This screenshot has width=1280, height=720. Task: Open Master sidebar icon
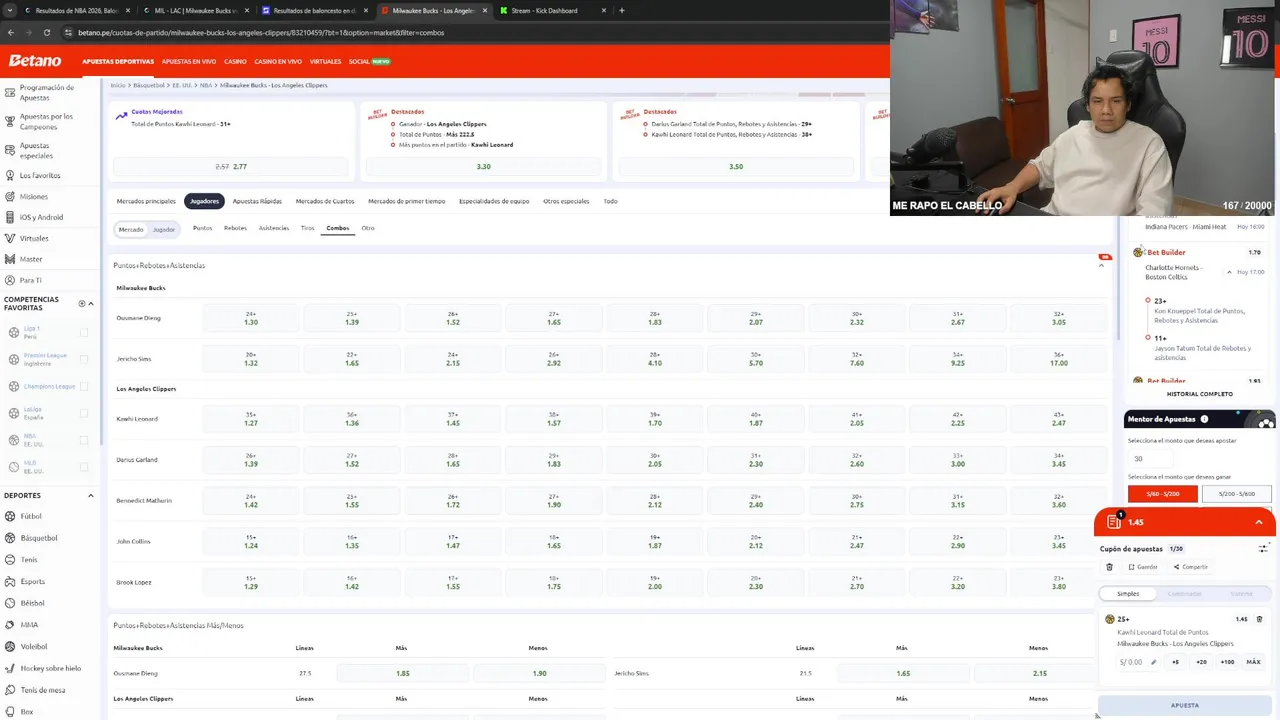tap(9, 259)
